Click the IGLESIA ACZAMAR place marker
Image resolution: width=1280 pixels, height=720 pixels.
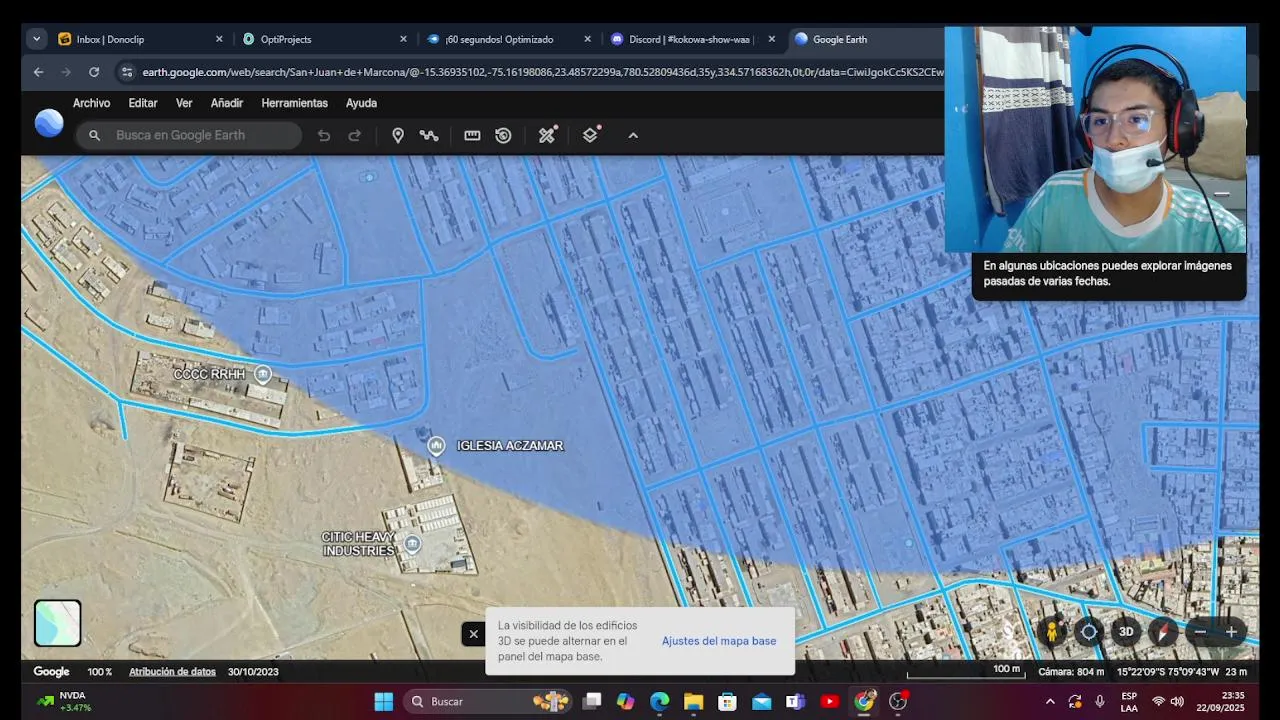(x=436, y=446)
